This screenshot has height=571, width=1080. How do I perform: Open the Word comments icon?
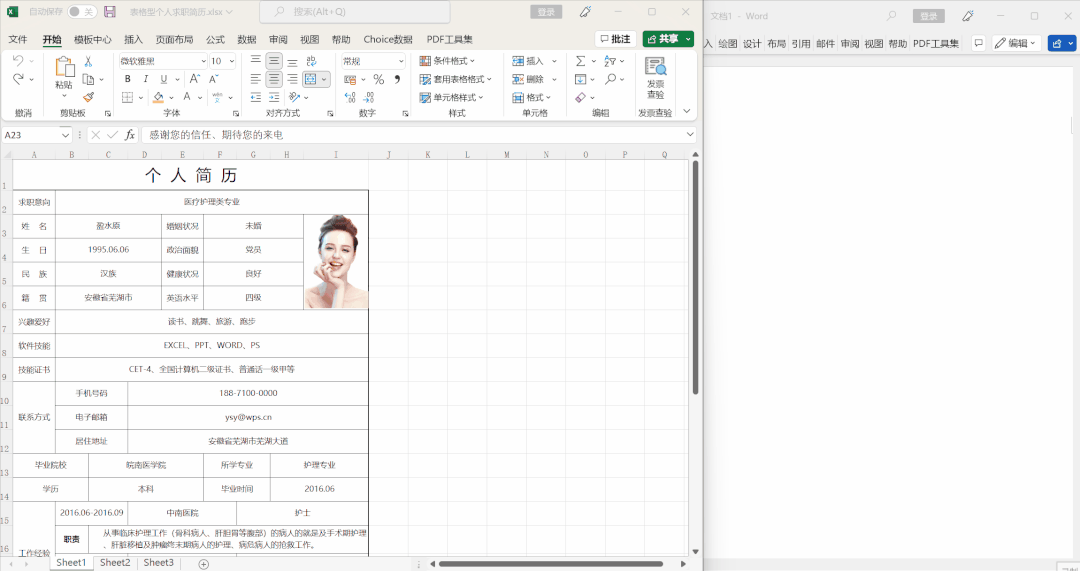click(x=978, y=43)
